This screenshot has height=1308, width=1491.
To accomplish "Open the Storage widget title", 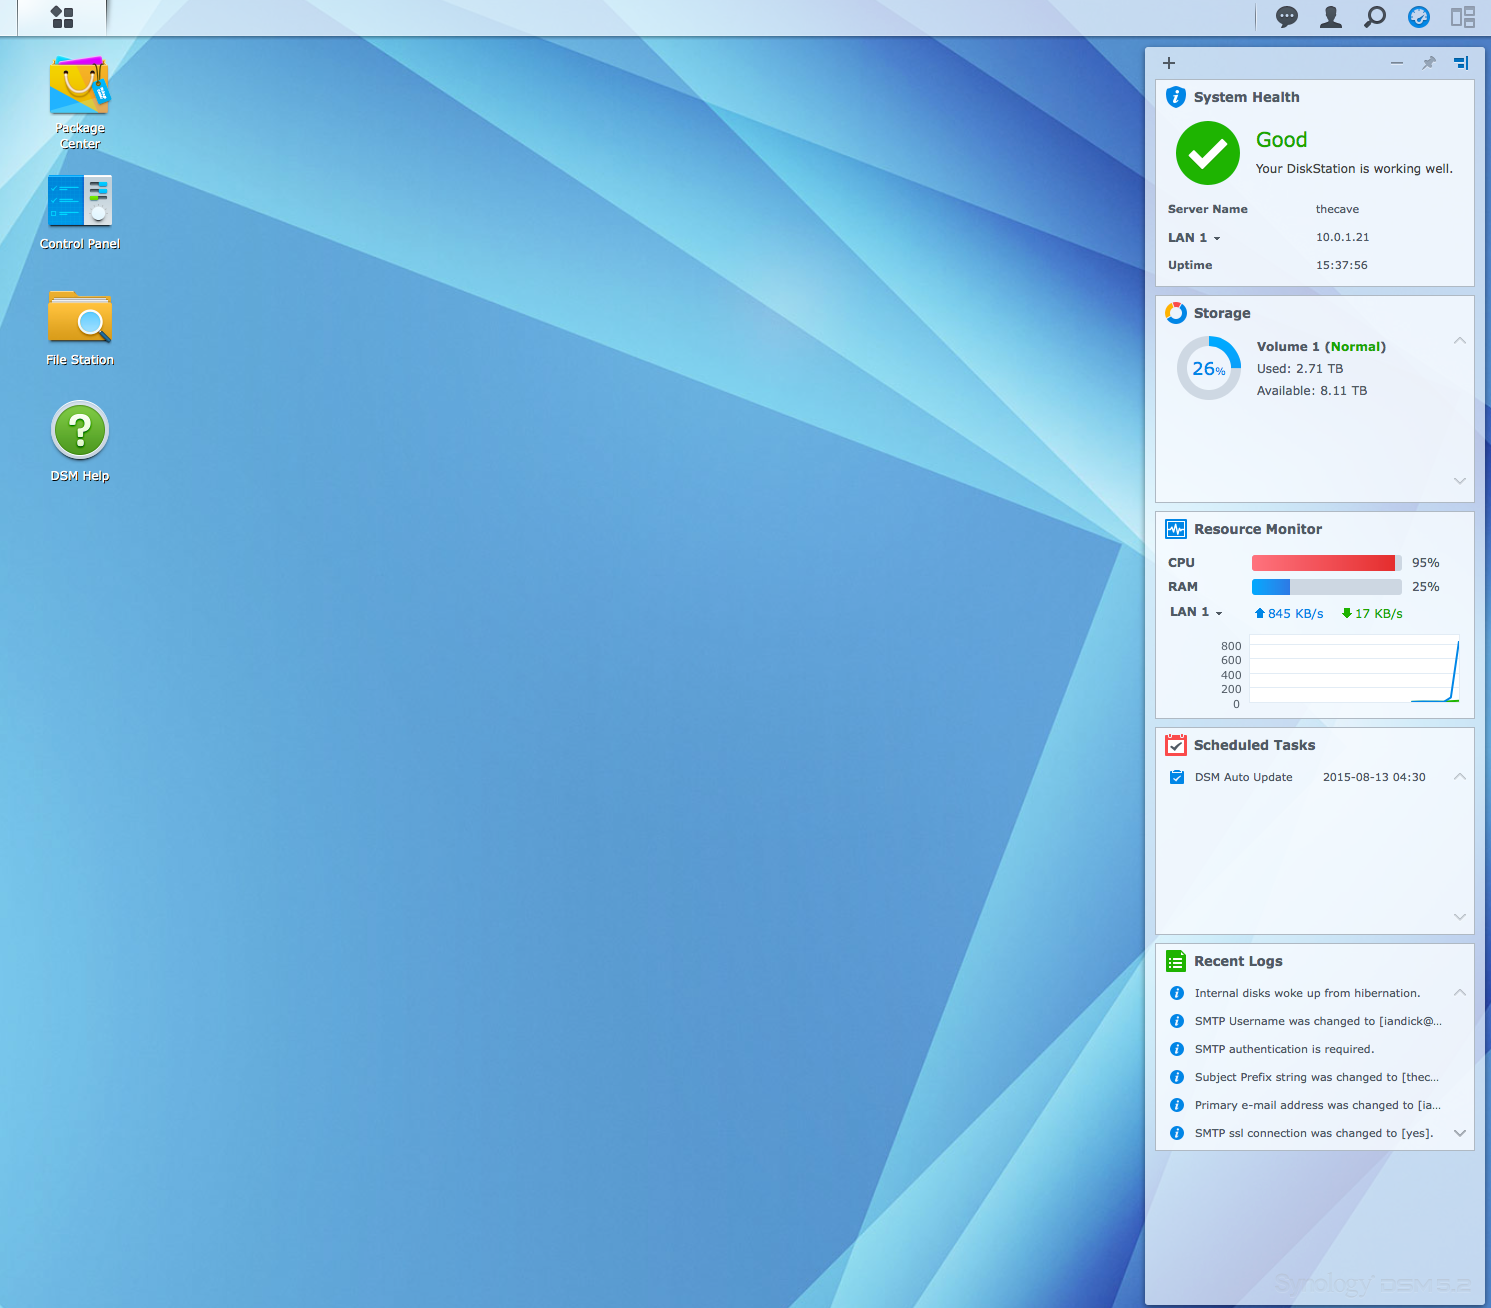I will (x=1222, y=313).
